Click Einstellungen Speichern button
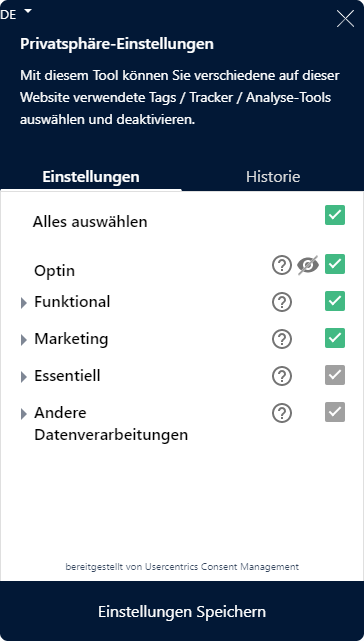This screenshot has height=641, width=364. pyautogui.click(x=182, y=612)
